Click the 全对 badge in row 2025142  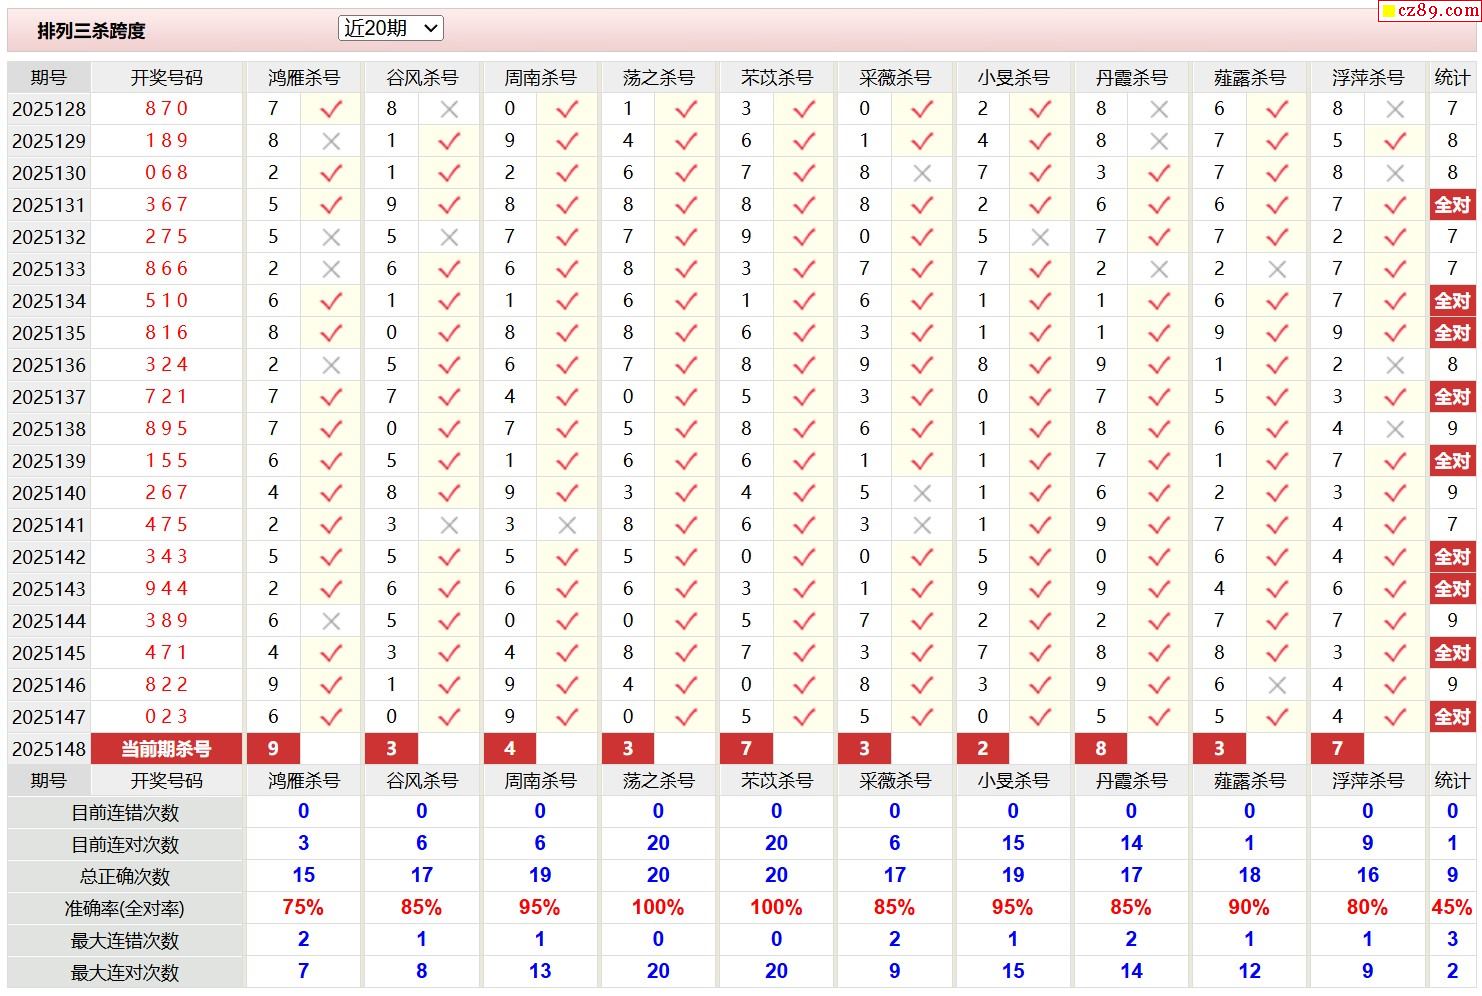tap(1452, 557)
